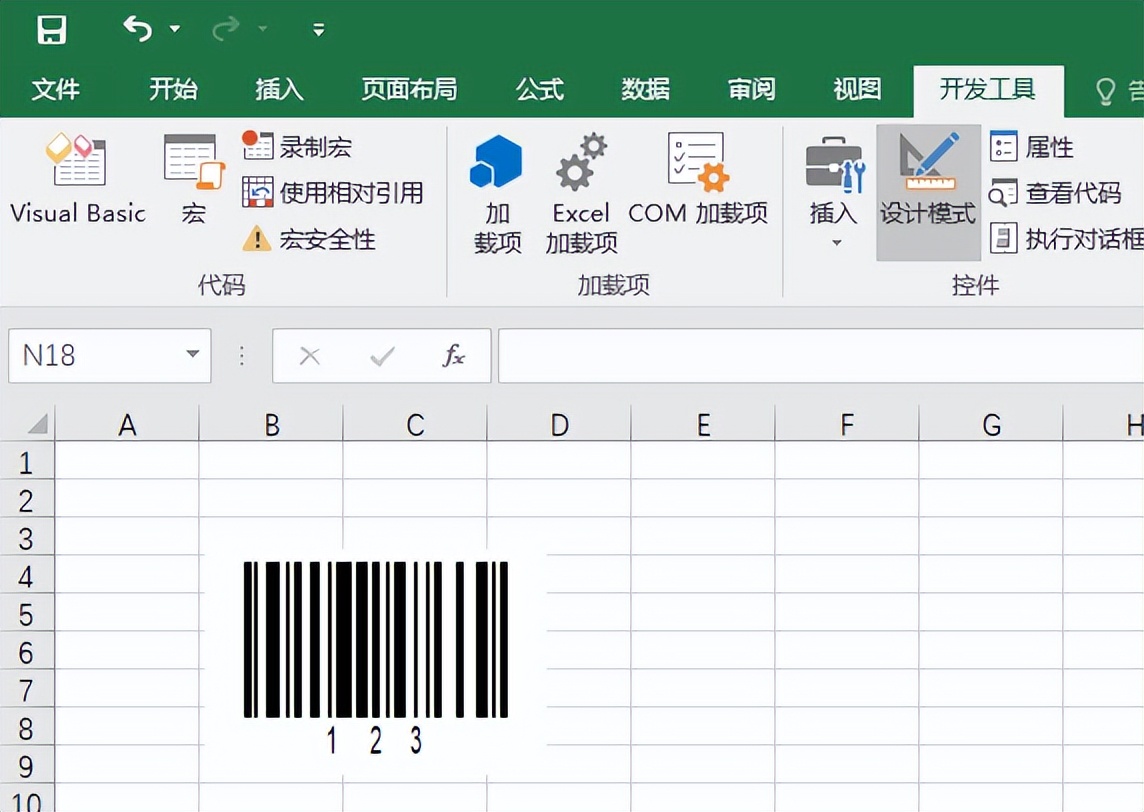Select column E header
This screenshot has width=1144, height=812.
click(703, 424)
